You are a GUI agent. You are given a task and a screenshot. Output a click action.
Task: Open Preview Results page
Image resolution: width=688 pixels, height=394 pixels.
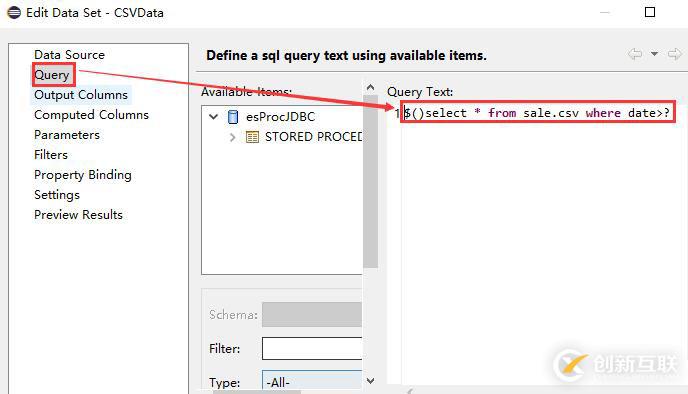click(78, 215)
